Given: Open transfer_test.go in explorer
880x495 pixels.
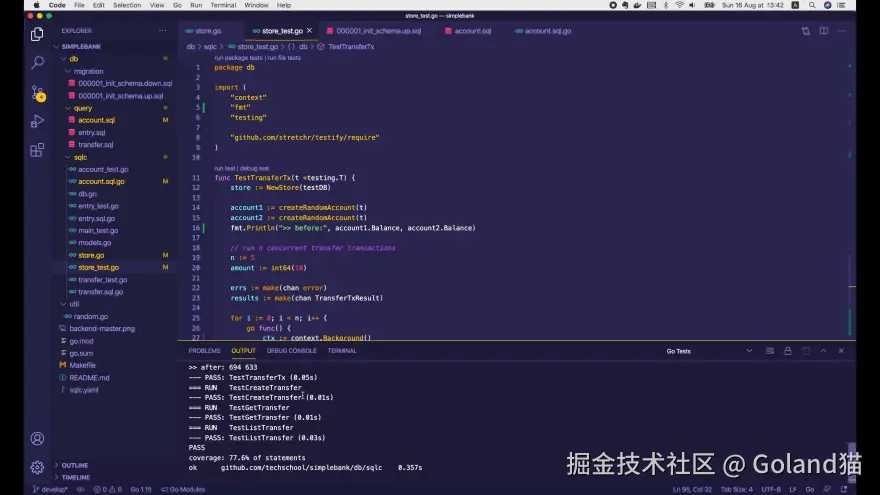Looking at the screenshot, I should pos(103,279).
